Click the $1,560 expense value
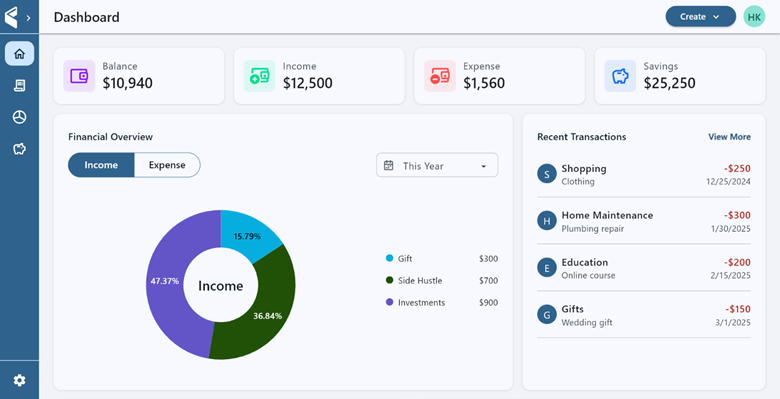 [x=484, y=83]
